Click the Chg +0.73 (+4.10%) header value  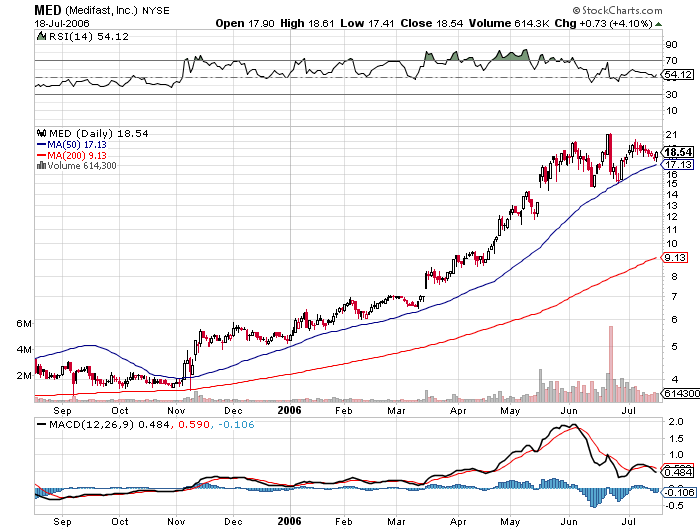coord(604,23)
